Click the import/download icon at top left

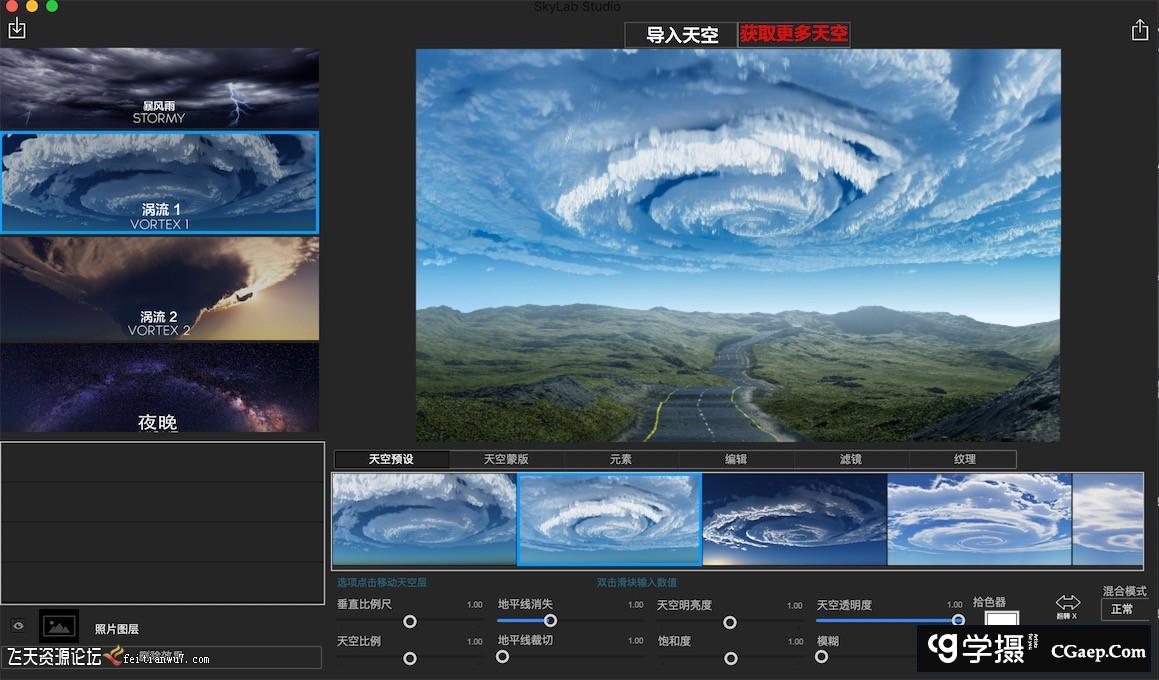(x=17, y=31)
